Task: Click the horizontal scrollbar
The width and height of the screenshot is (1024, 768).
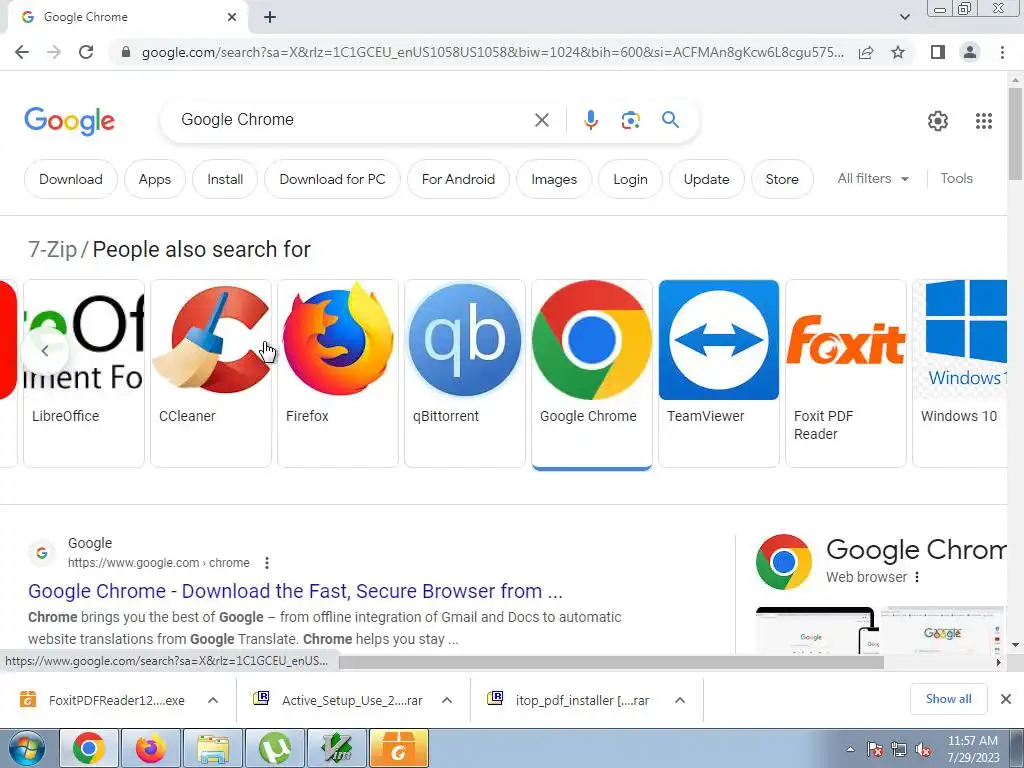Action: 611,662
